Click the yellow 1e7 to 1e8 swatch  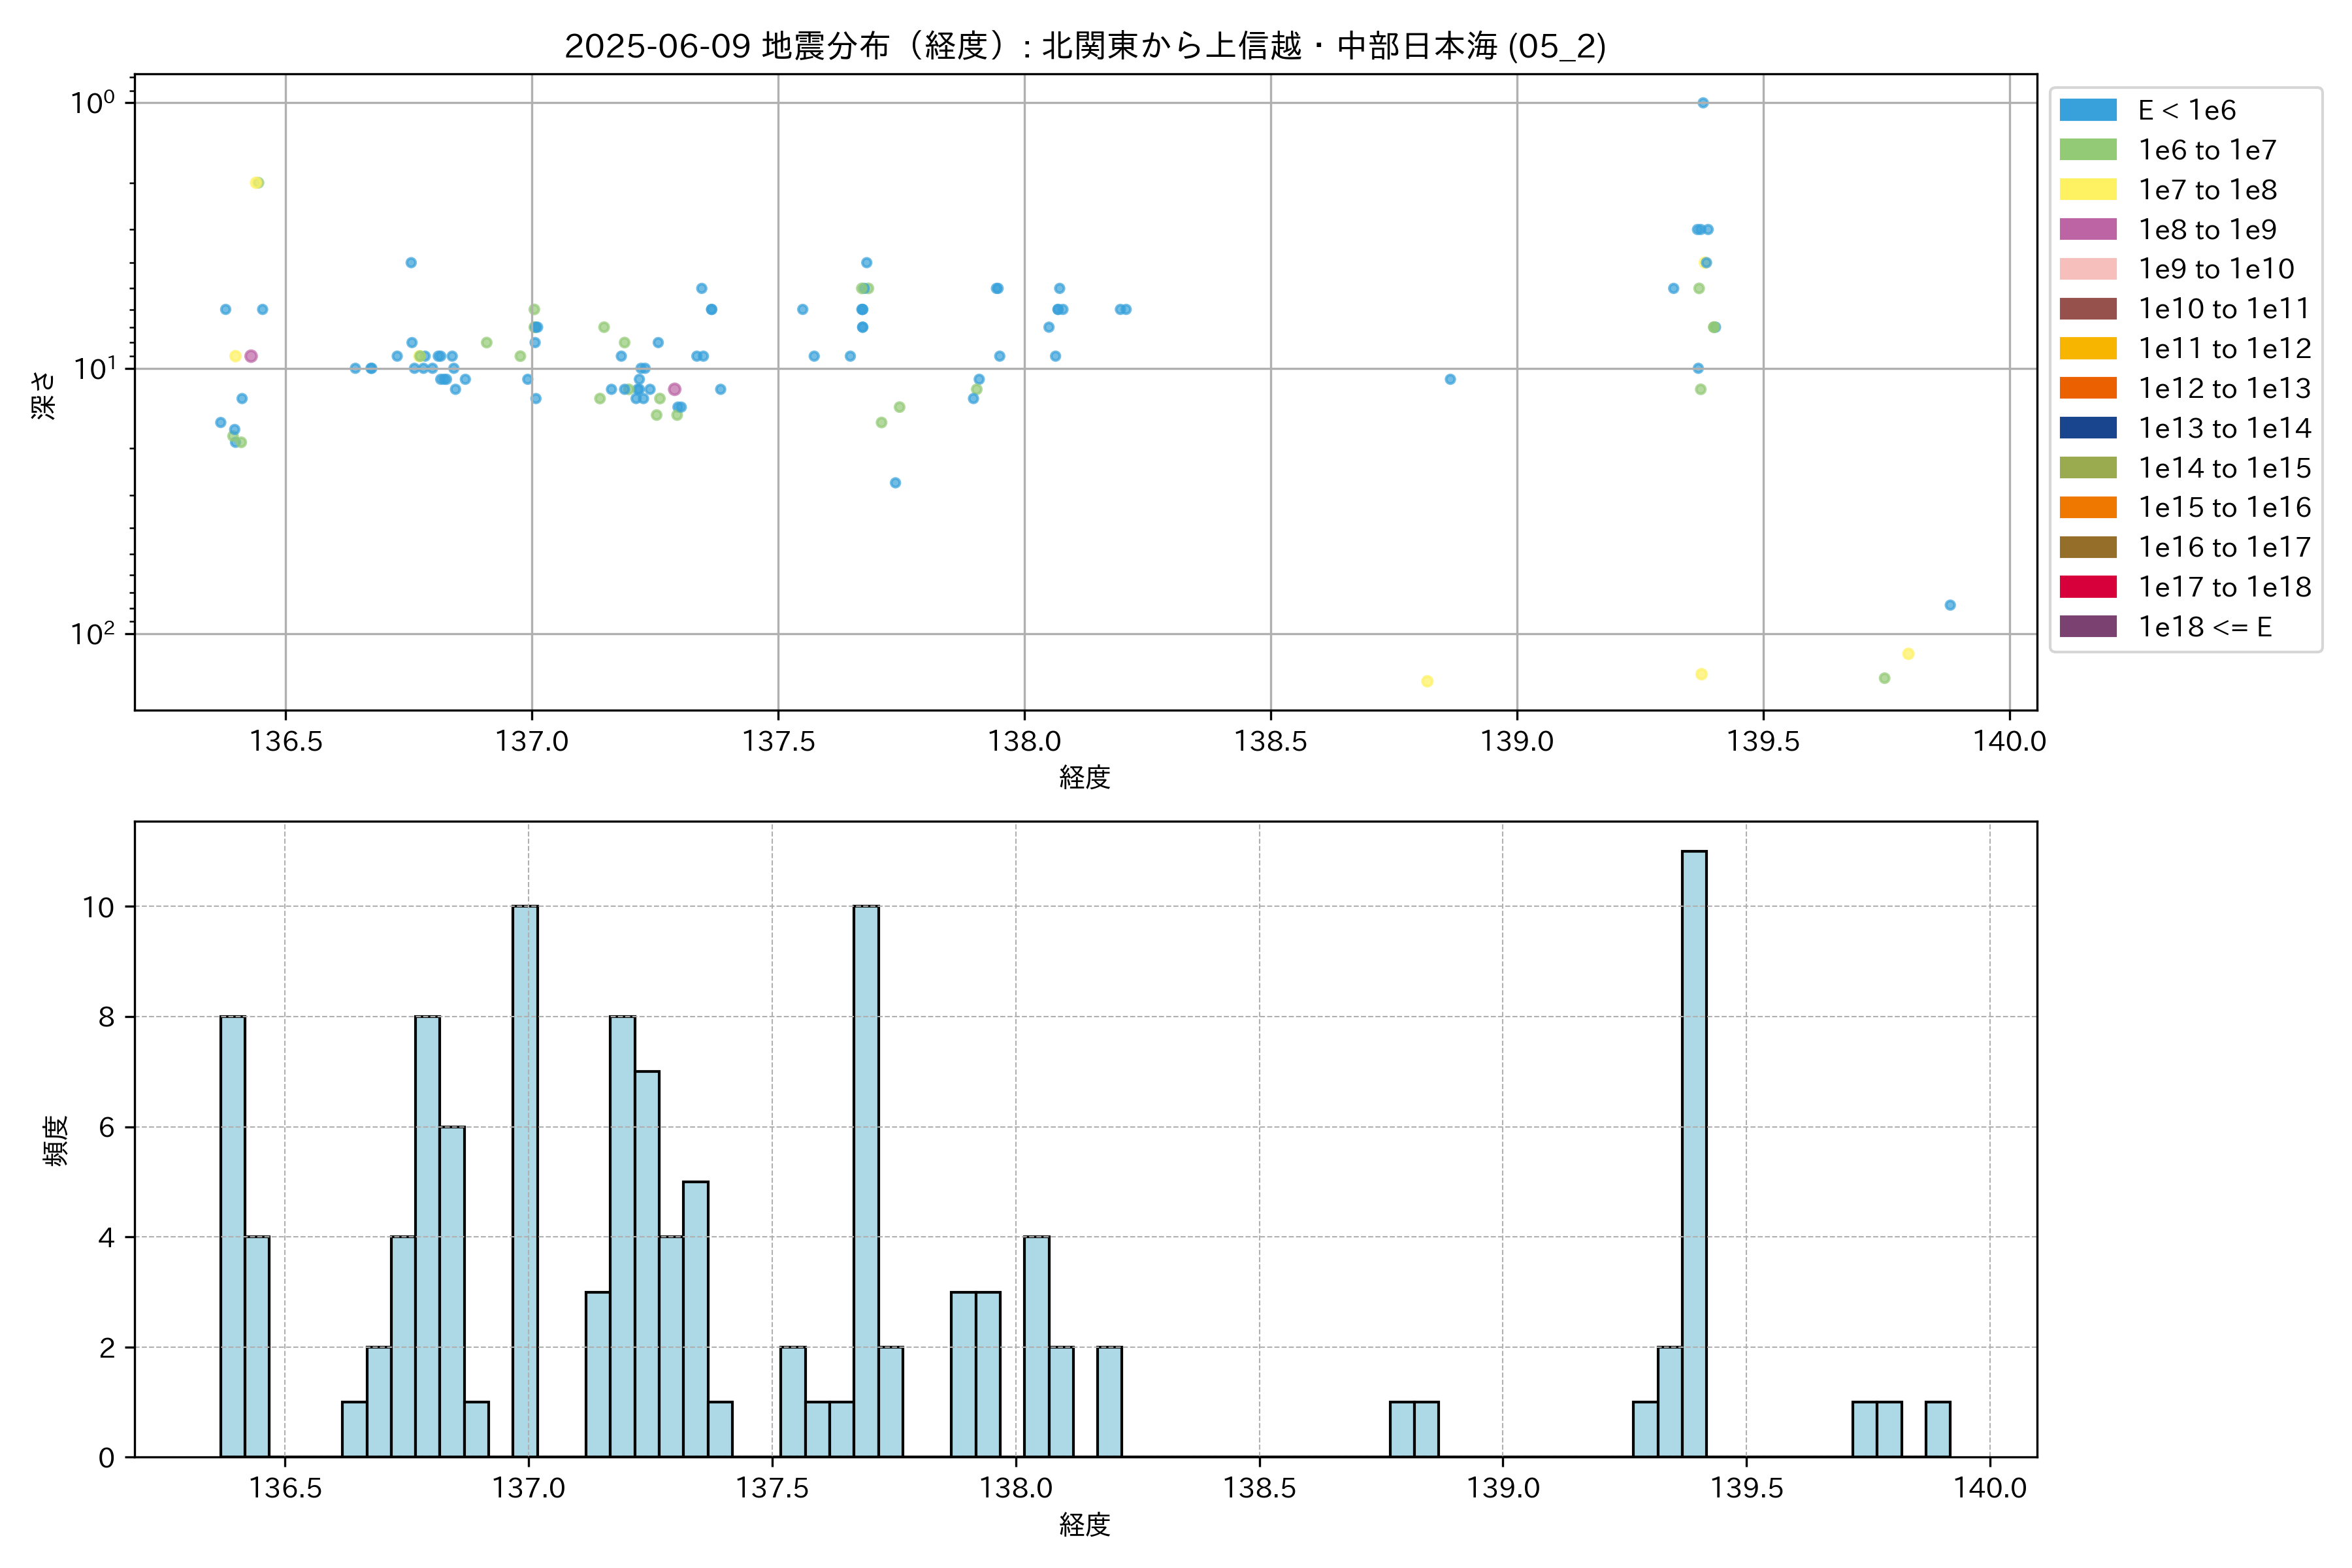[x=2088, y=190]
